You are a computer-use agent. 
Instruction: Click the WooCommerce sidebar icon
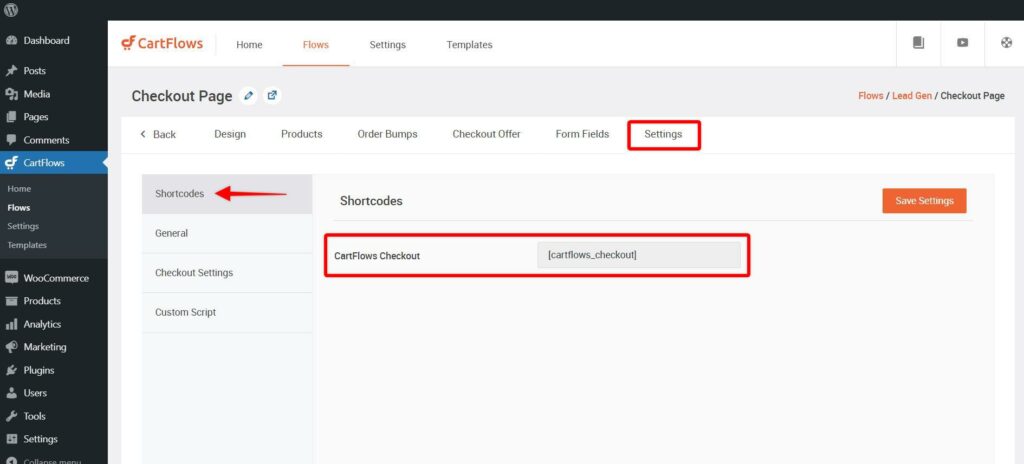coord(11,278)
